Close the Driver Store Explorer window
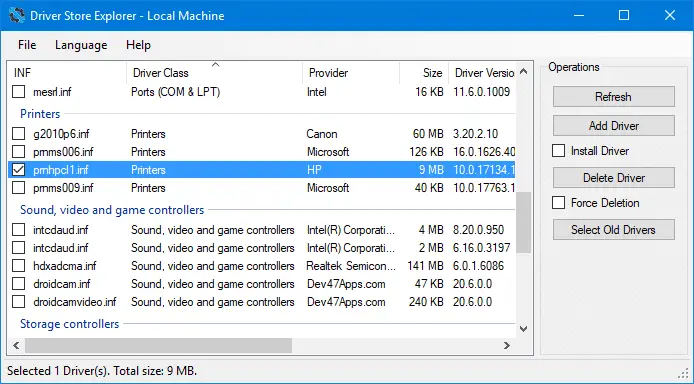Screen dimensions: 694x384 (x=670, y=15)
